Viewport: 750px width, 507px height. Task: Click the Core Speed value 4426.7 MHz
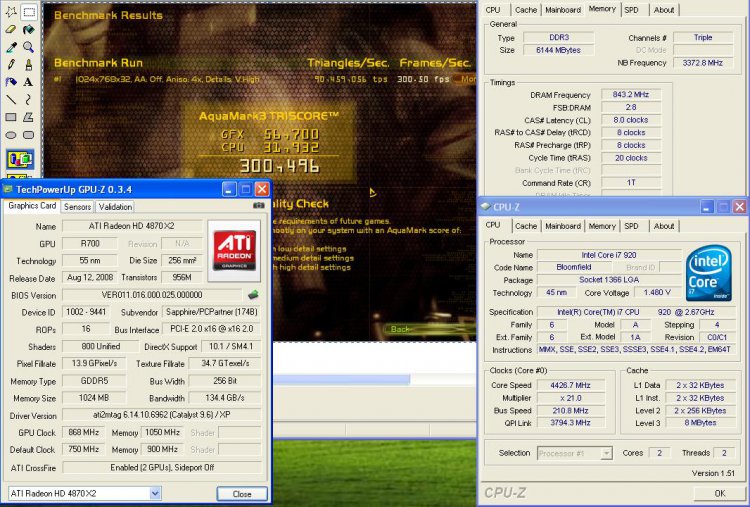570,385
